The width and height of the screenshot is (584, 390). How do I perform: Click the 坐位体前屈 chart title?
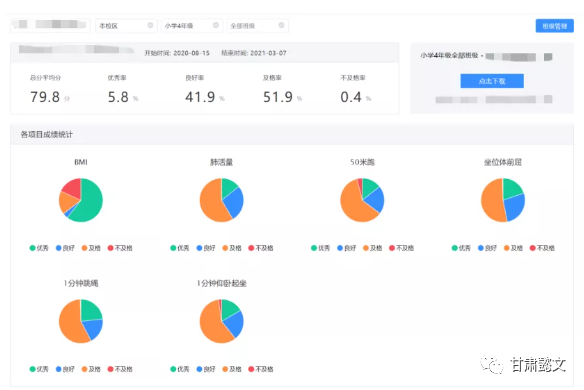pyautogui.click(x=503, y=162)
